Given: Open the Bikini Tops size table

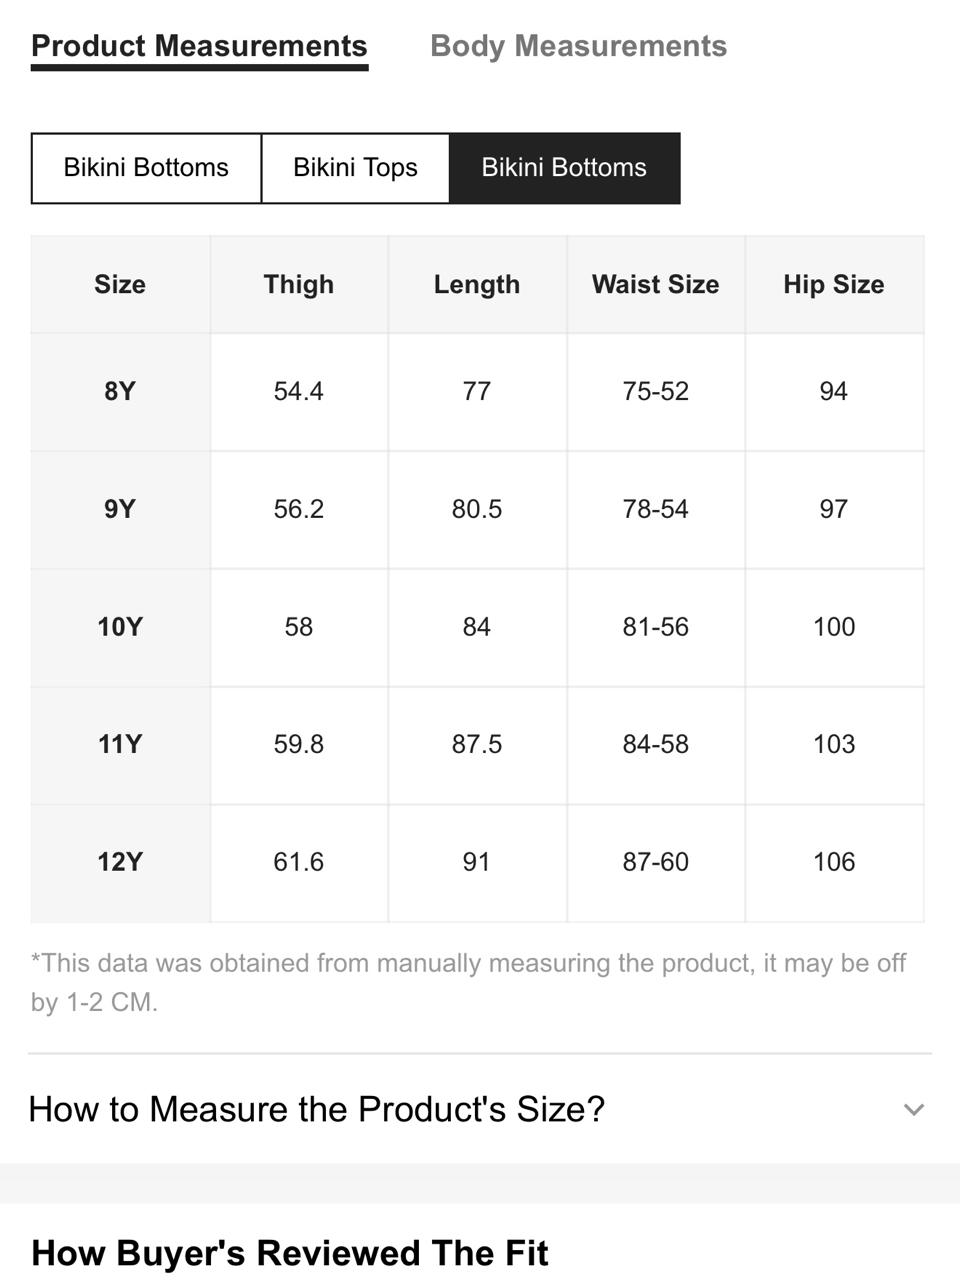Looking at the screenshot, I should [x=355, y=168].
